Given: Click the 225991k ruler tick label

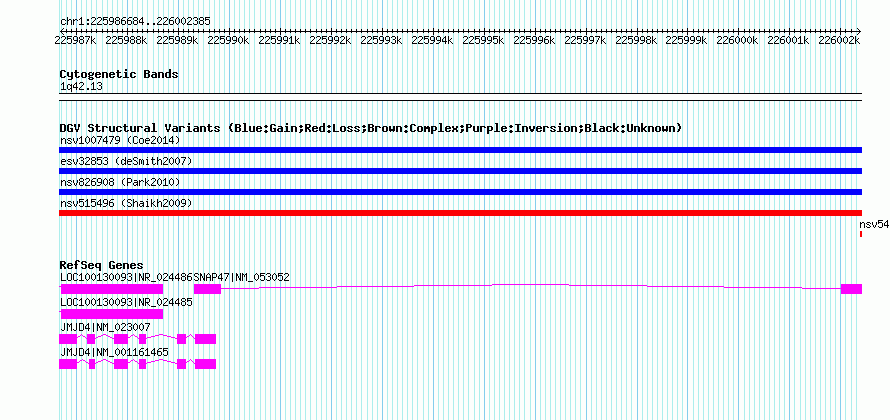Looking at the screenshot, I should click(x=279, y=40).
